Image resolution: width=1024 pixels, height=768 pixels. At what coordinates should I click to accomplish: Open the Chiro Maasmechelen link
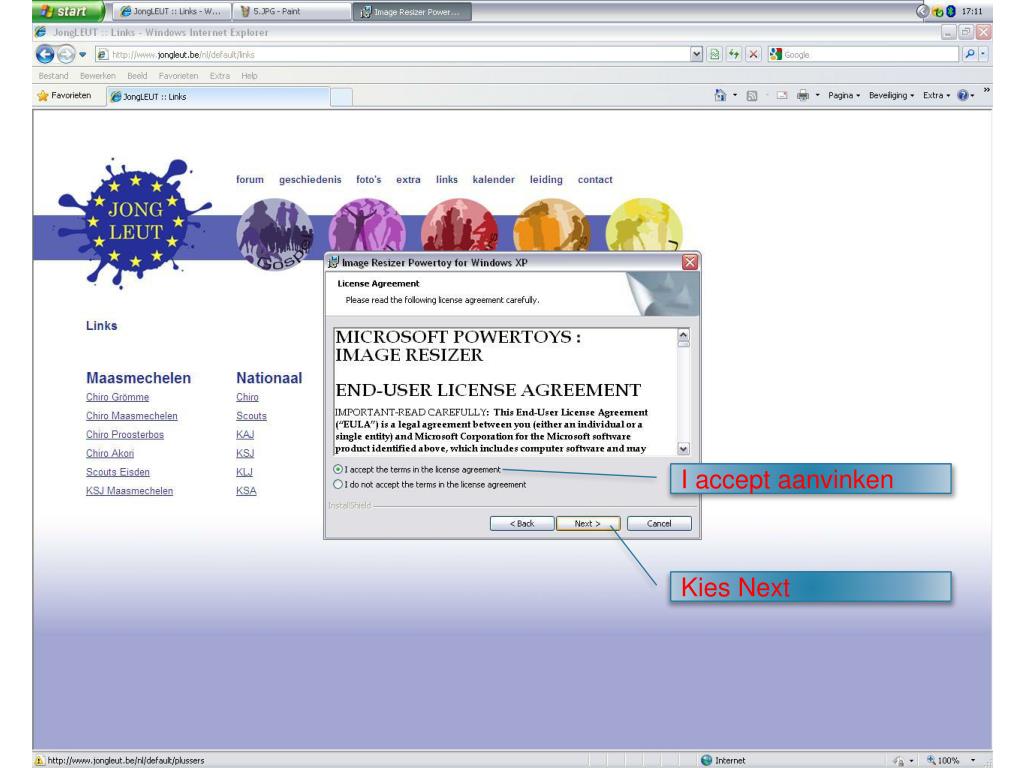point(131,416)
